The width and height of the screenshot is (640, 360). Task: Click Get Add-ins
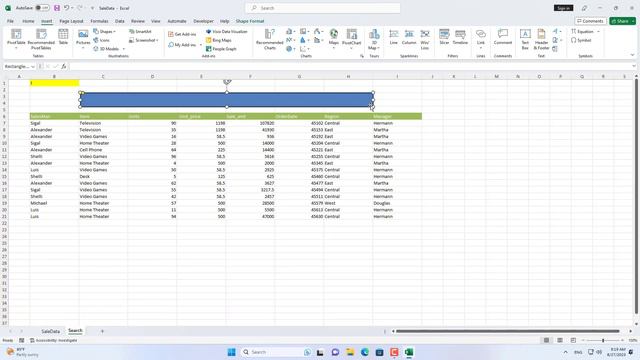pos(182,34)
